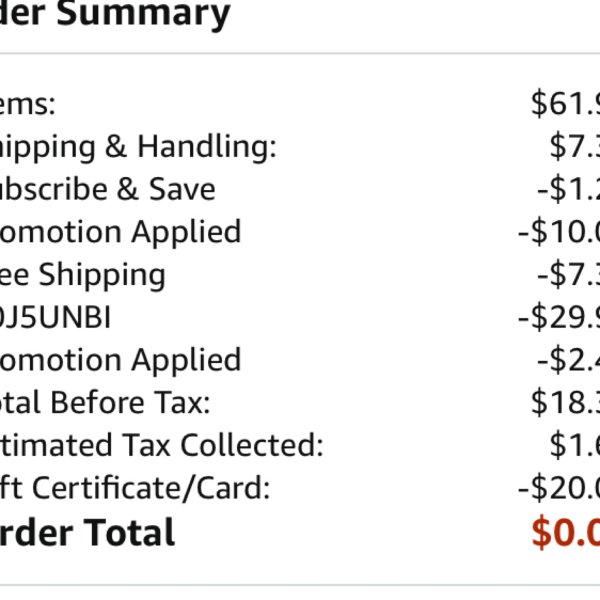Click the Shipping & Handling label
Screen dimensions: 600x600
coord(138,147)
